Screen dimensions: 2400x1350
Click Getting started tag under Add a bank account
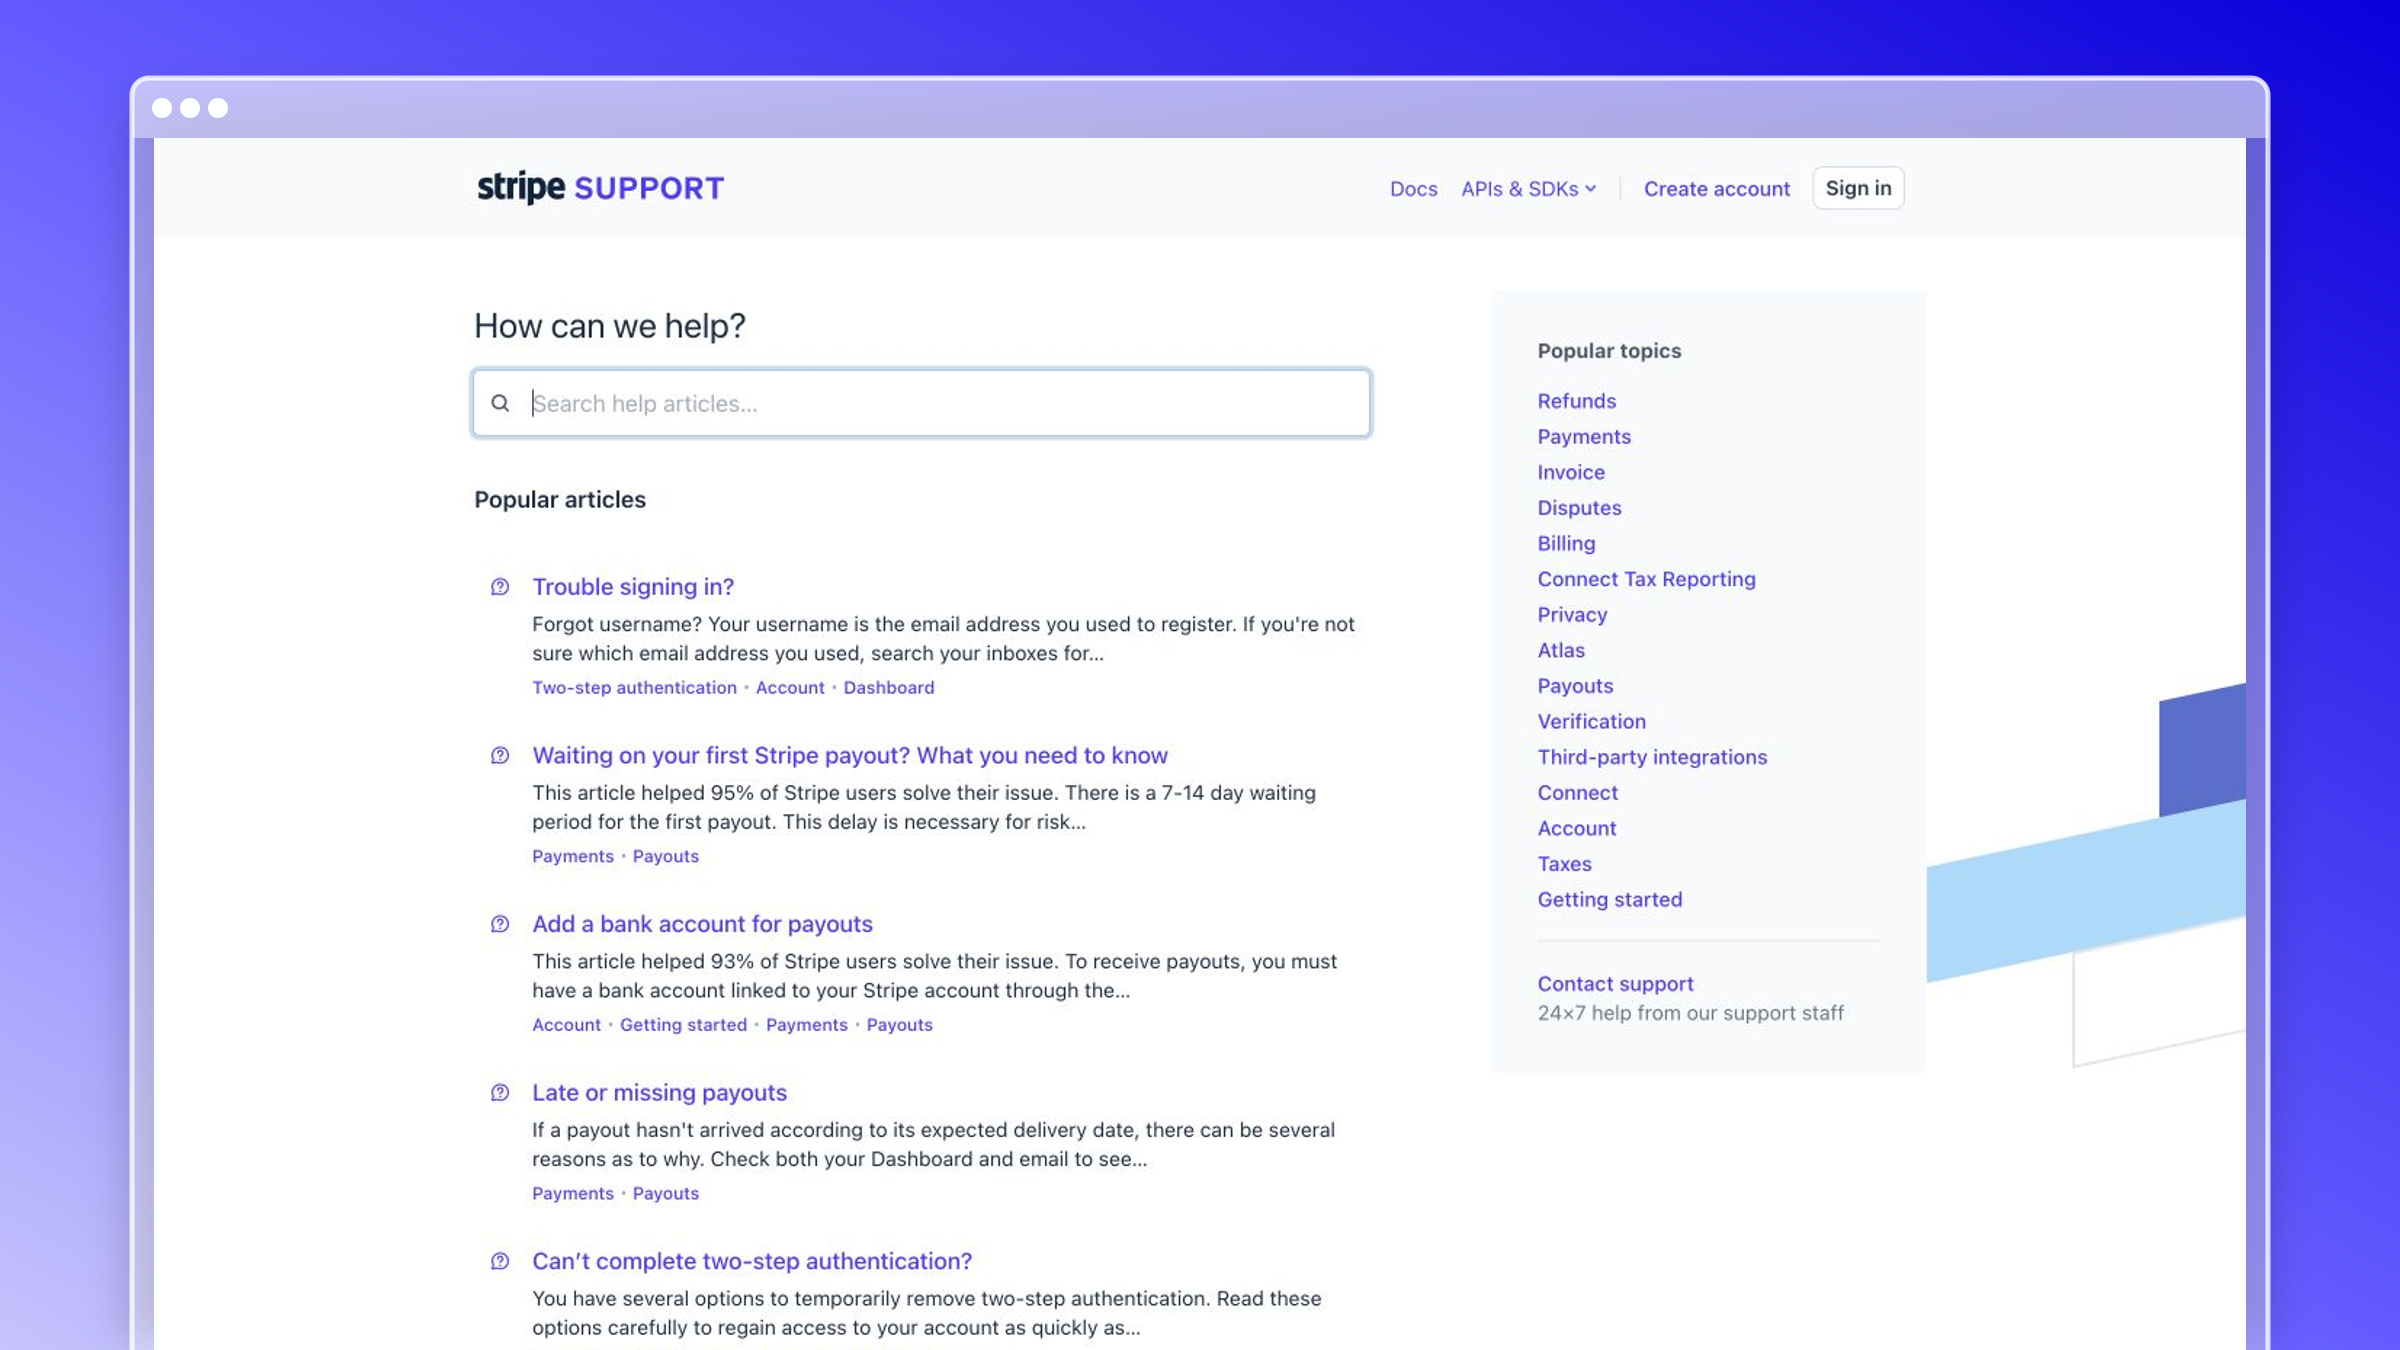click(x=683, y=1025)
